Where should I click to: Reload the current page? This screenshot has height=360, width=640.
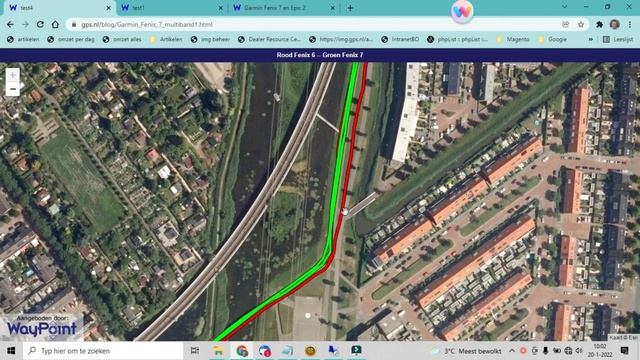point(40,24)
